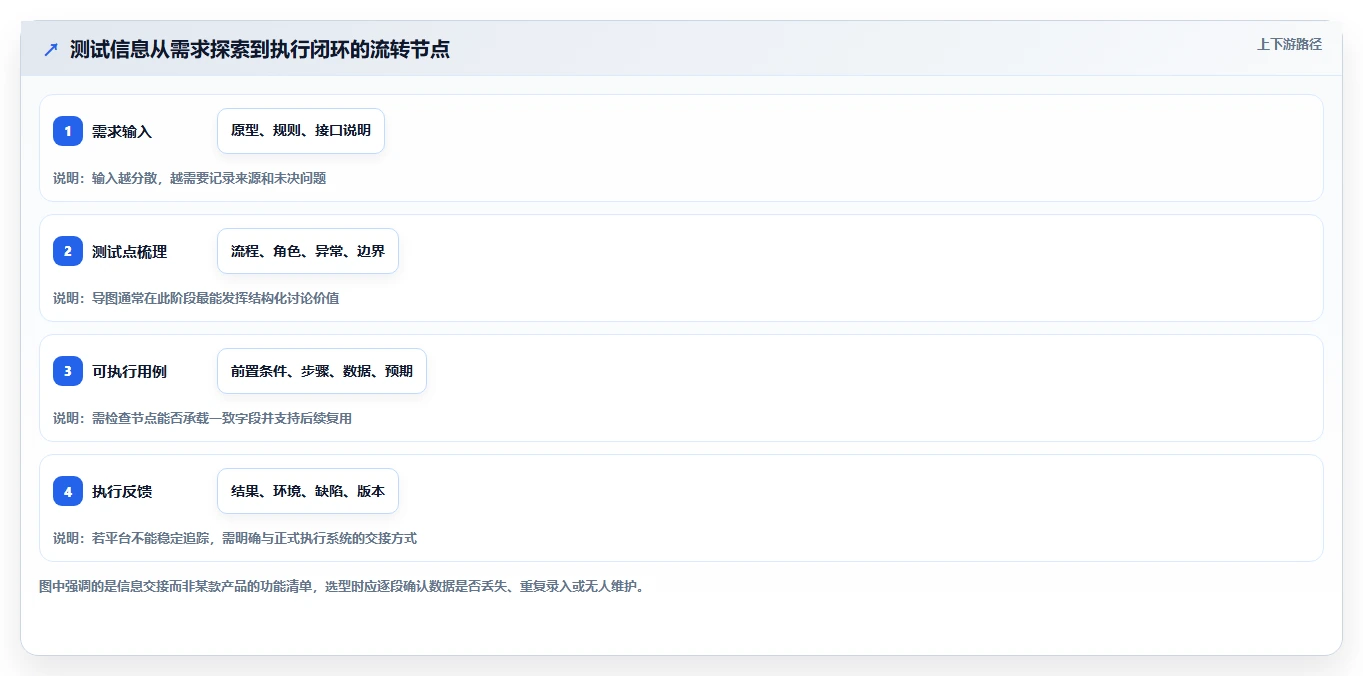The width and height of the screenshot is (1363, 676).
Task: Click the note about 需检查节点能否承载一致字段
Action: tap(202, 418)
